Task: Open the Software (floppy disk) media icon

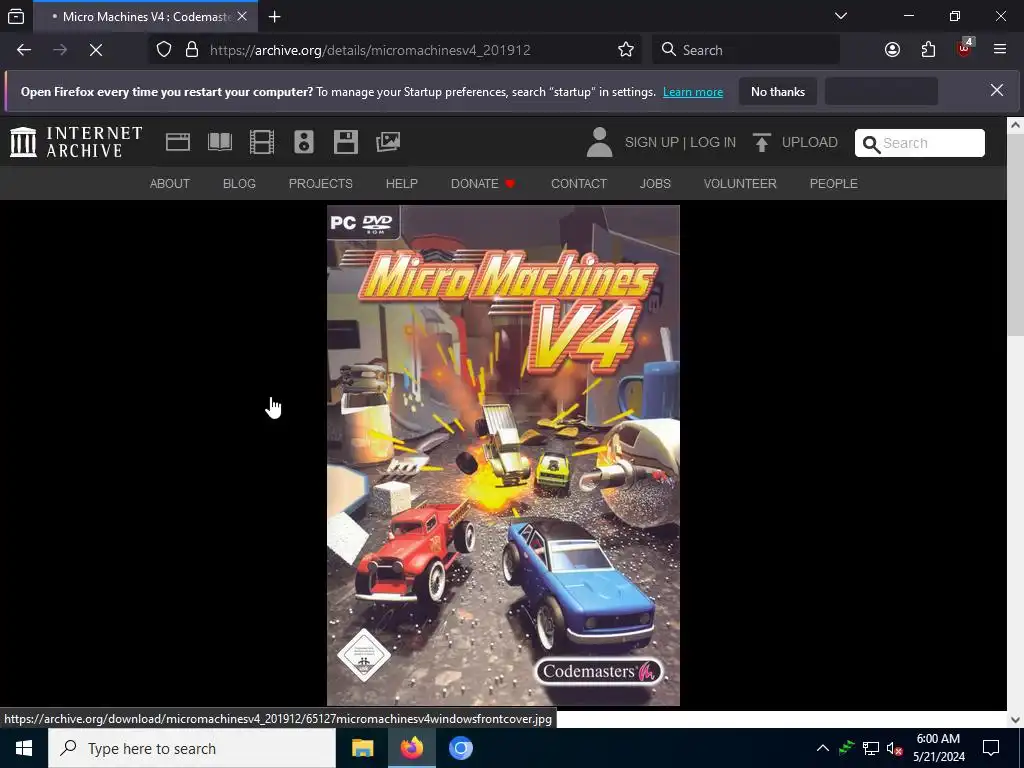Action: pyautogui.click(x=345, y=142)
